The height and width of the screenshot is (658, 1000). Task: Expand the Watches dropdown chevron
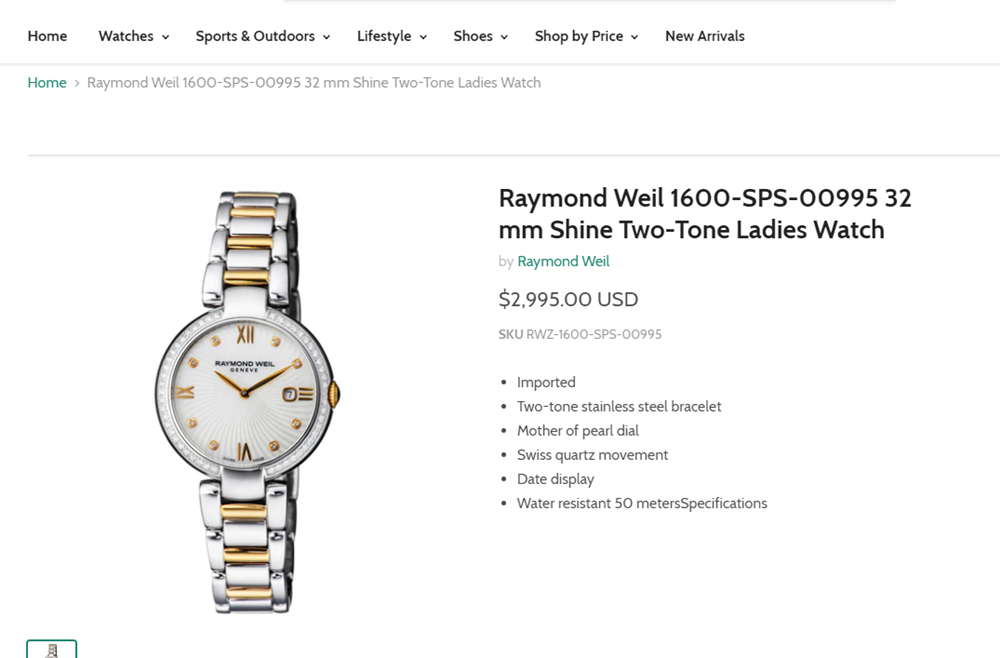click(166, 37)
